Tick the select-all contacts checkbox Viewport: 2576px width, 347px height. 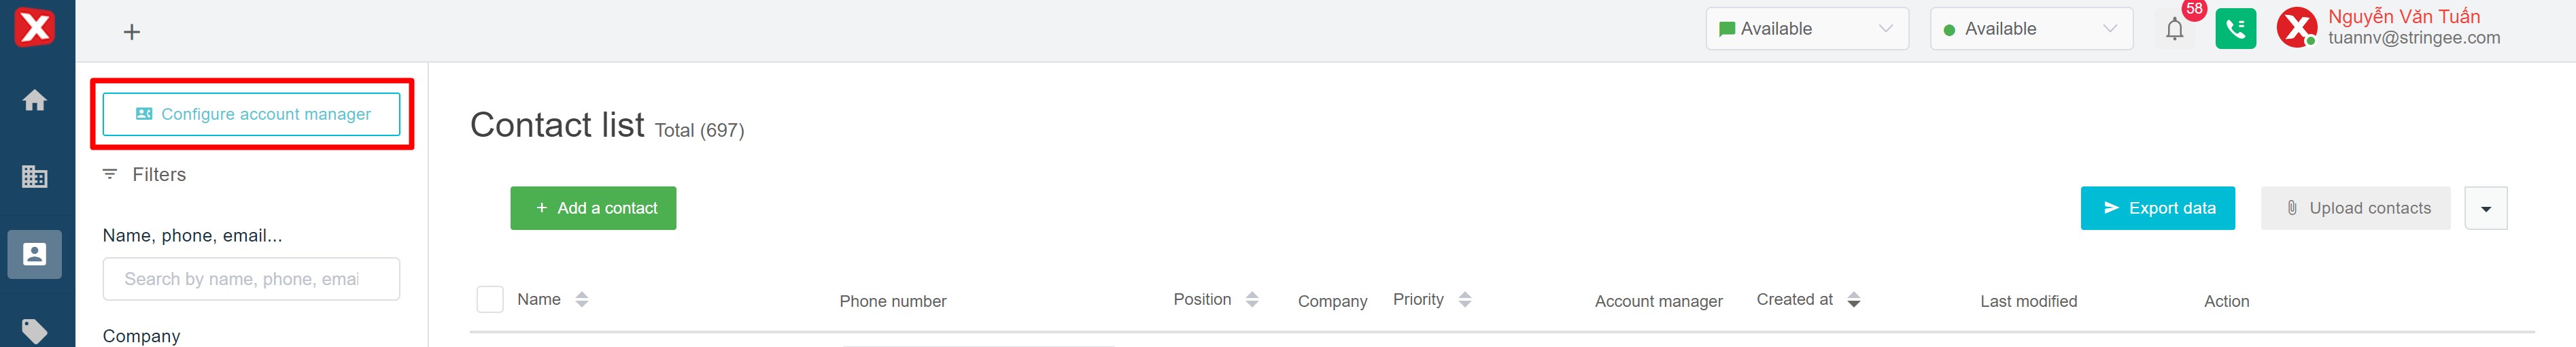click(x=490, y=299)
